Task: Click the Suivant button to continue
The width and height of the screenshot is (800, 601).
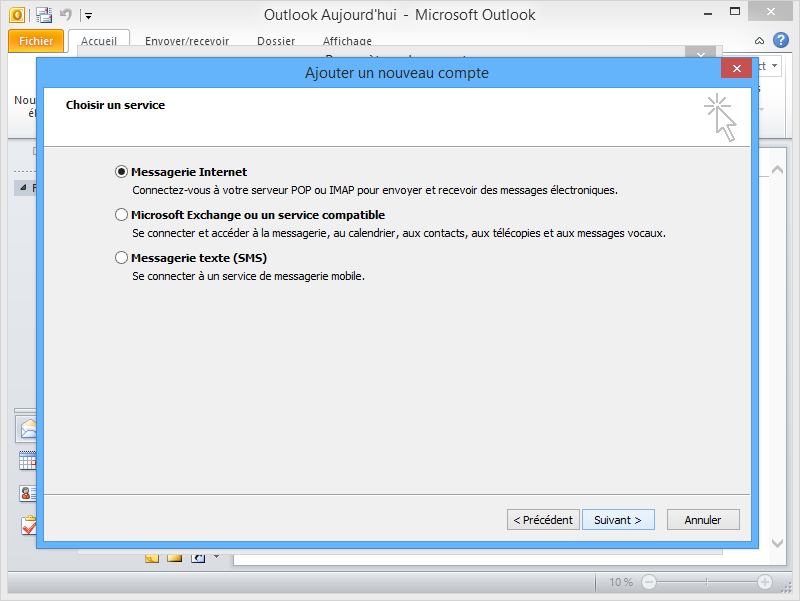Action: tap(618, 519)
